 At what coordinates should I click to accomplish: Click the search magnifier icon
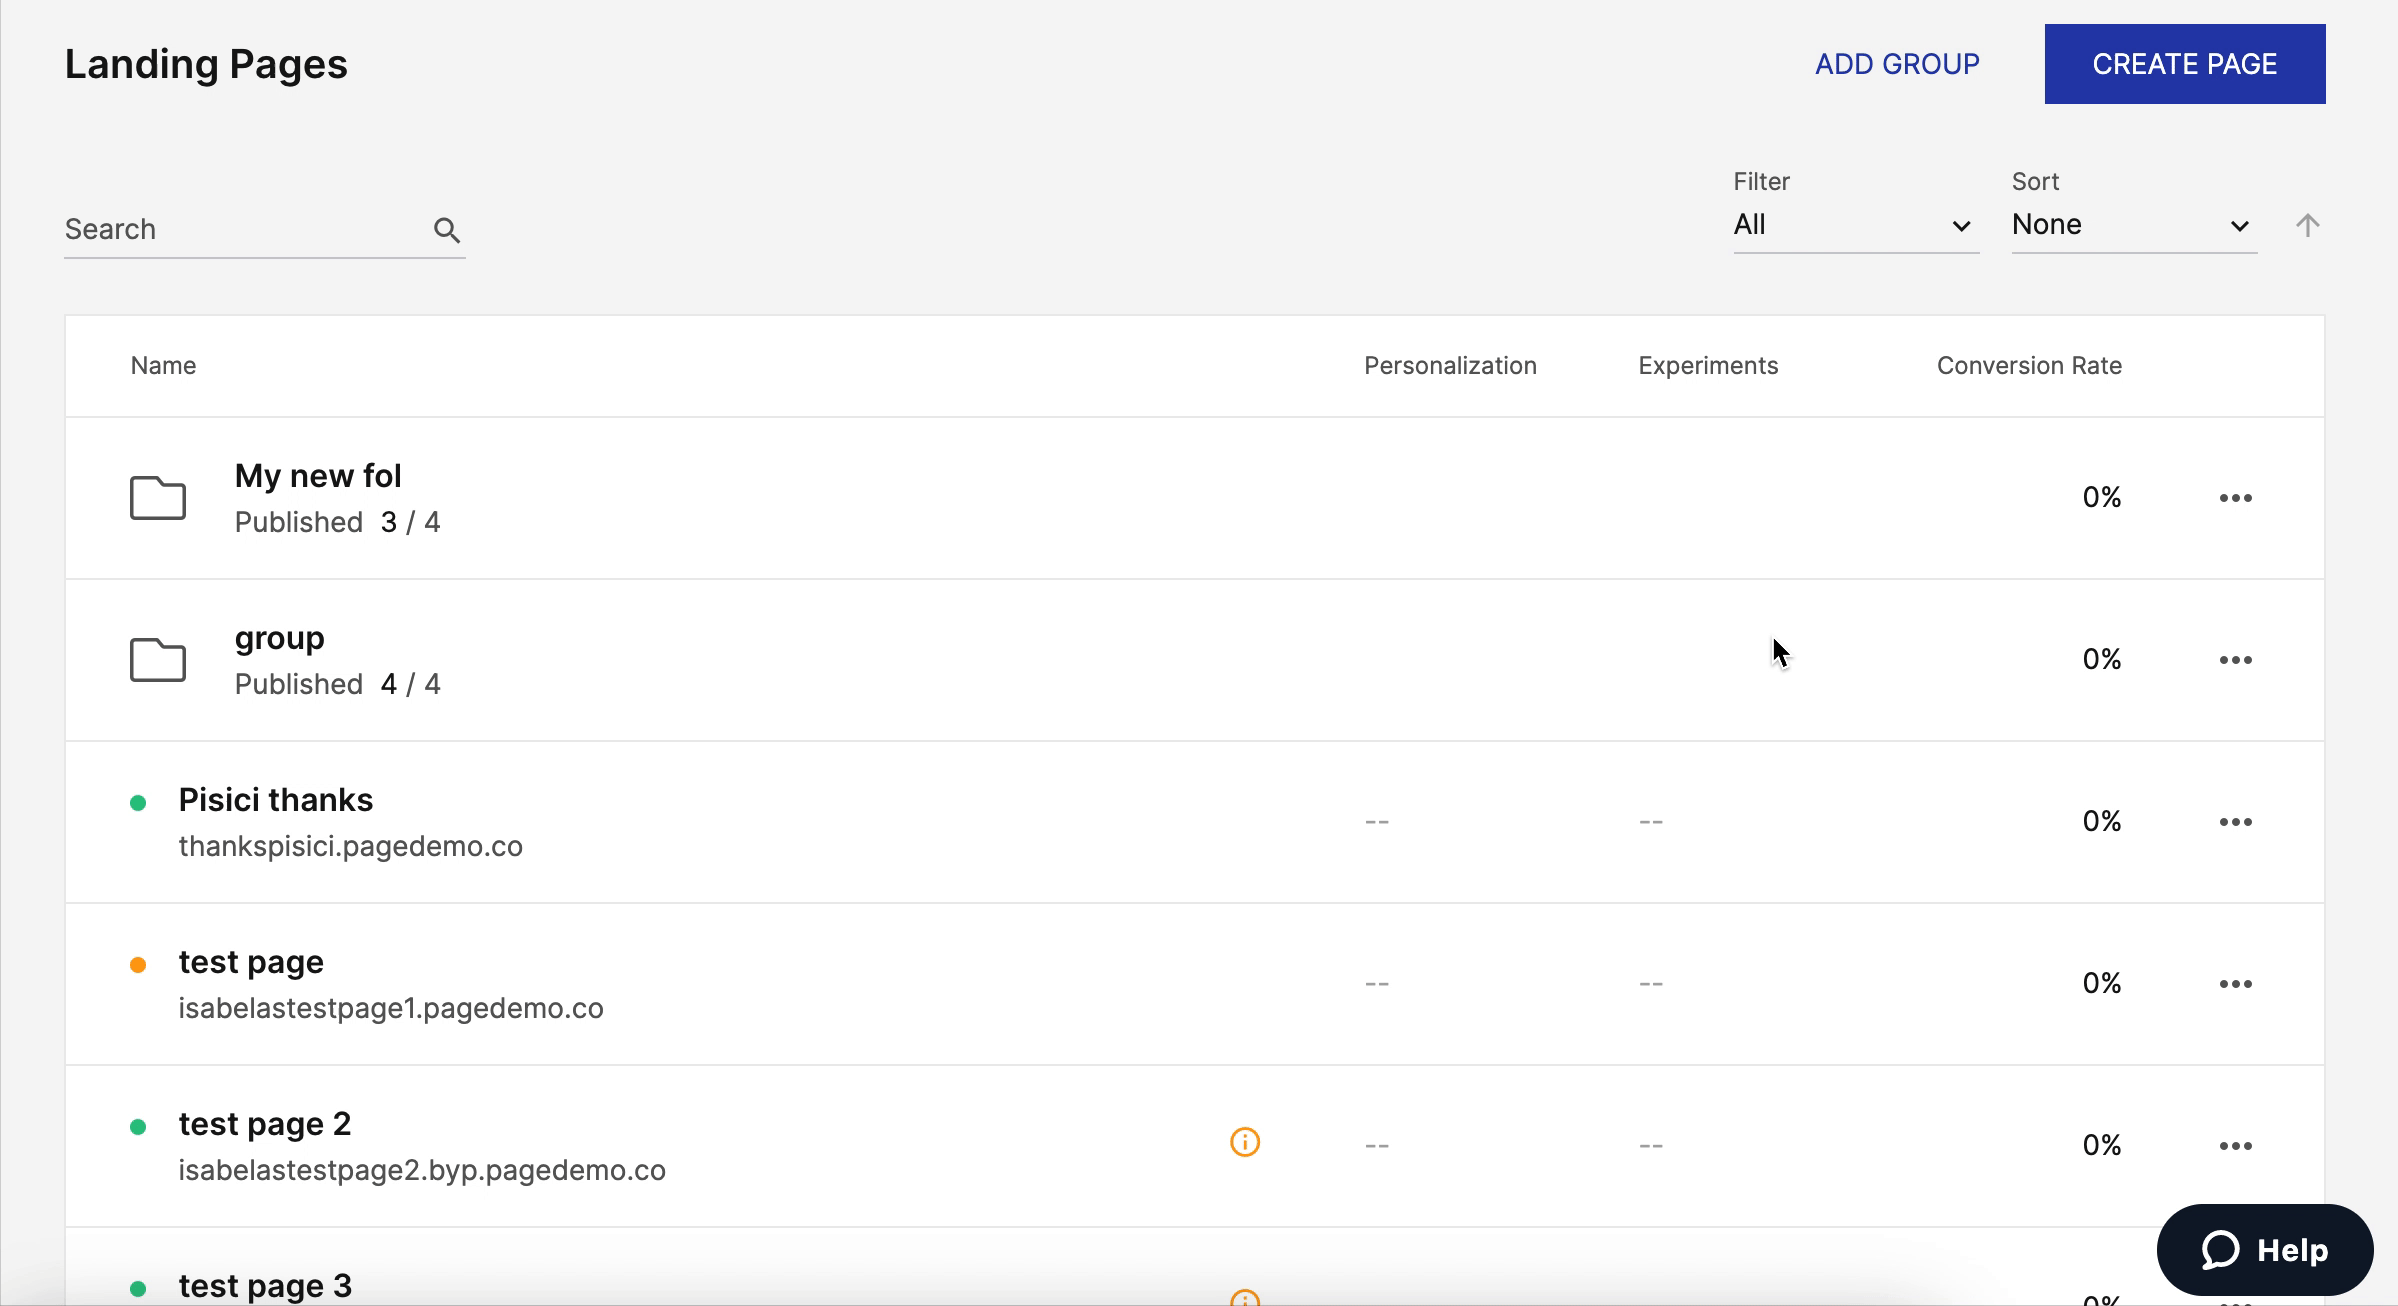(447, 230)
